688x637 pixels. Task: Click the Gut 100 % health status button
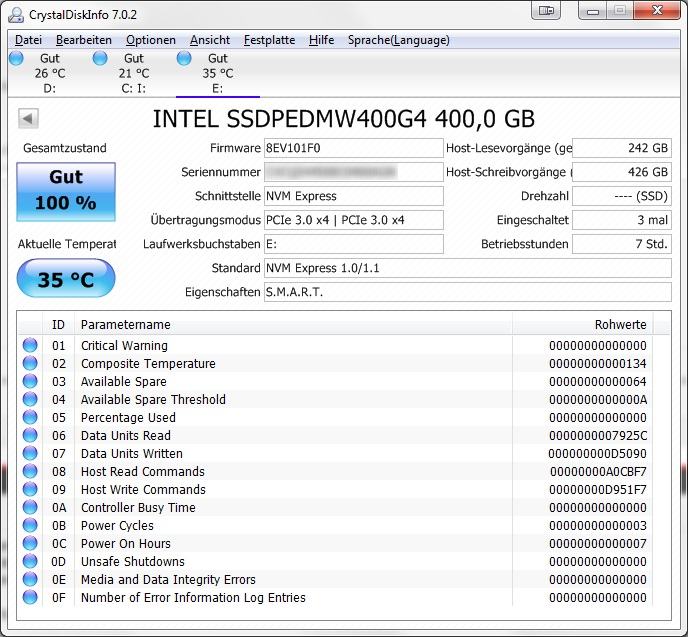pyautogui.click(x=66, y=191)
